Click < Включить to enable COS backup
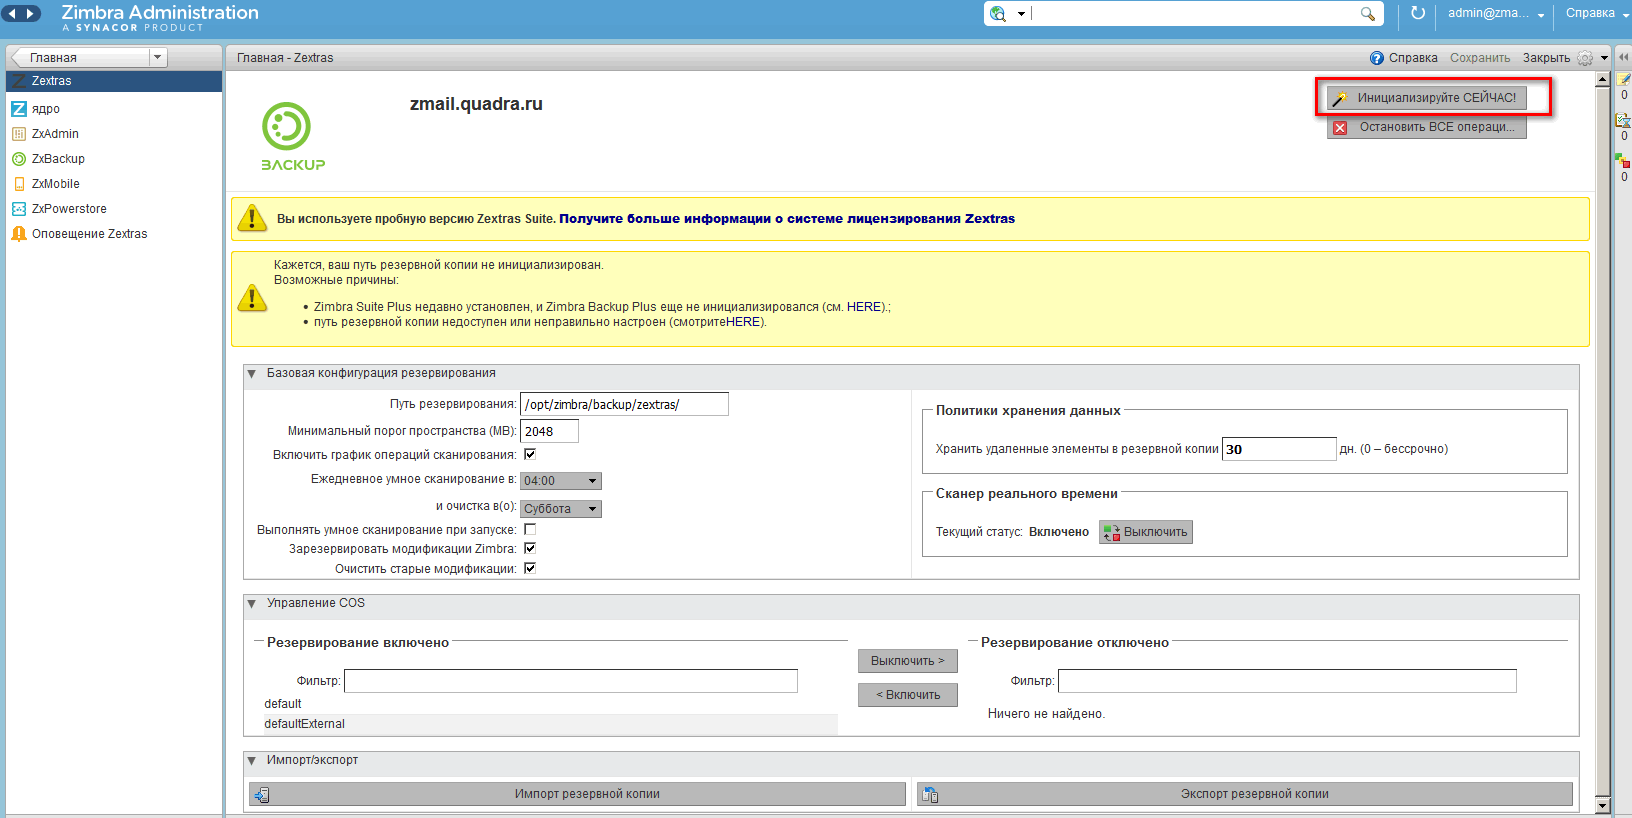Screen dimensions: 1632x818 [907, 695]
